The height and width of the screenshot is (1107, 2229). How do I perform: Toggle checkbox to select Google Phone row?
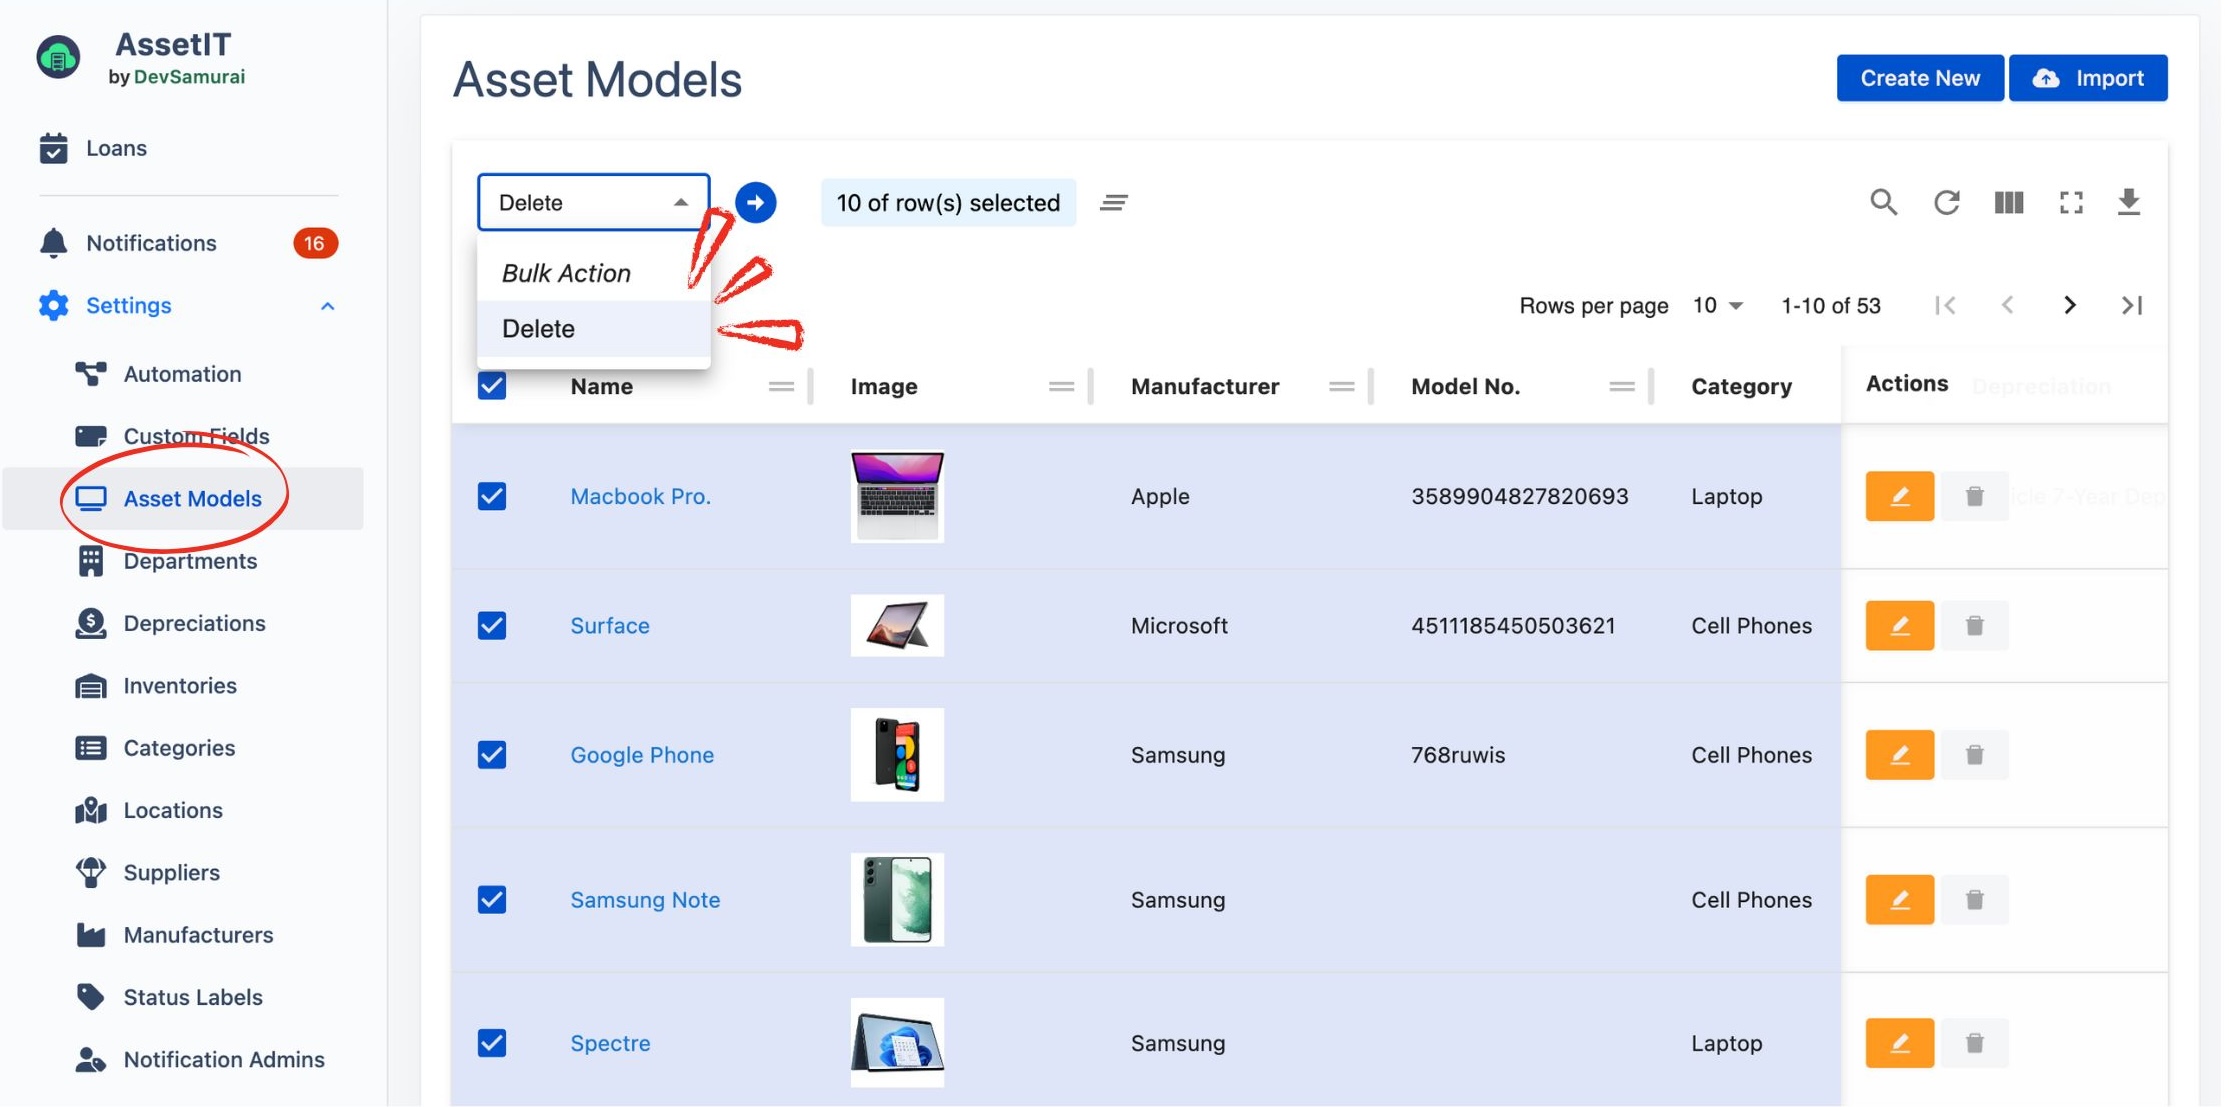coord(492,755)
